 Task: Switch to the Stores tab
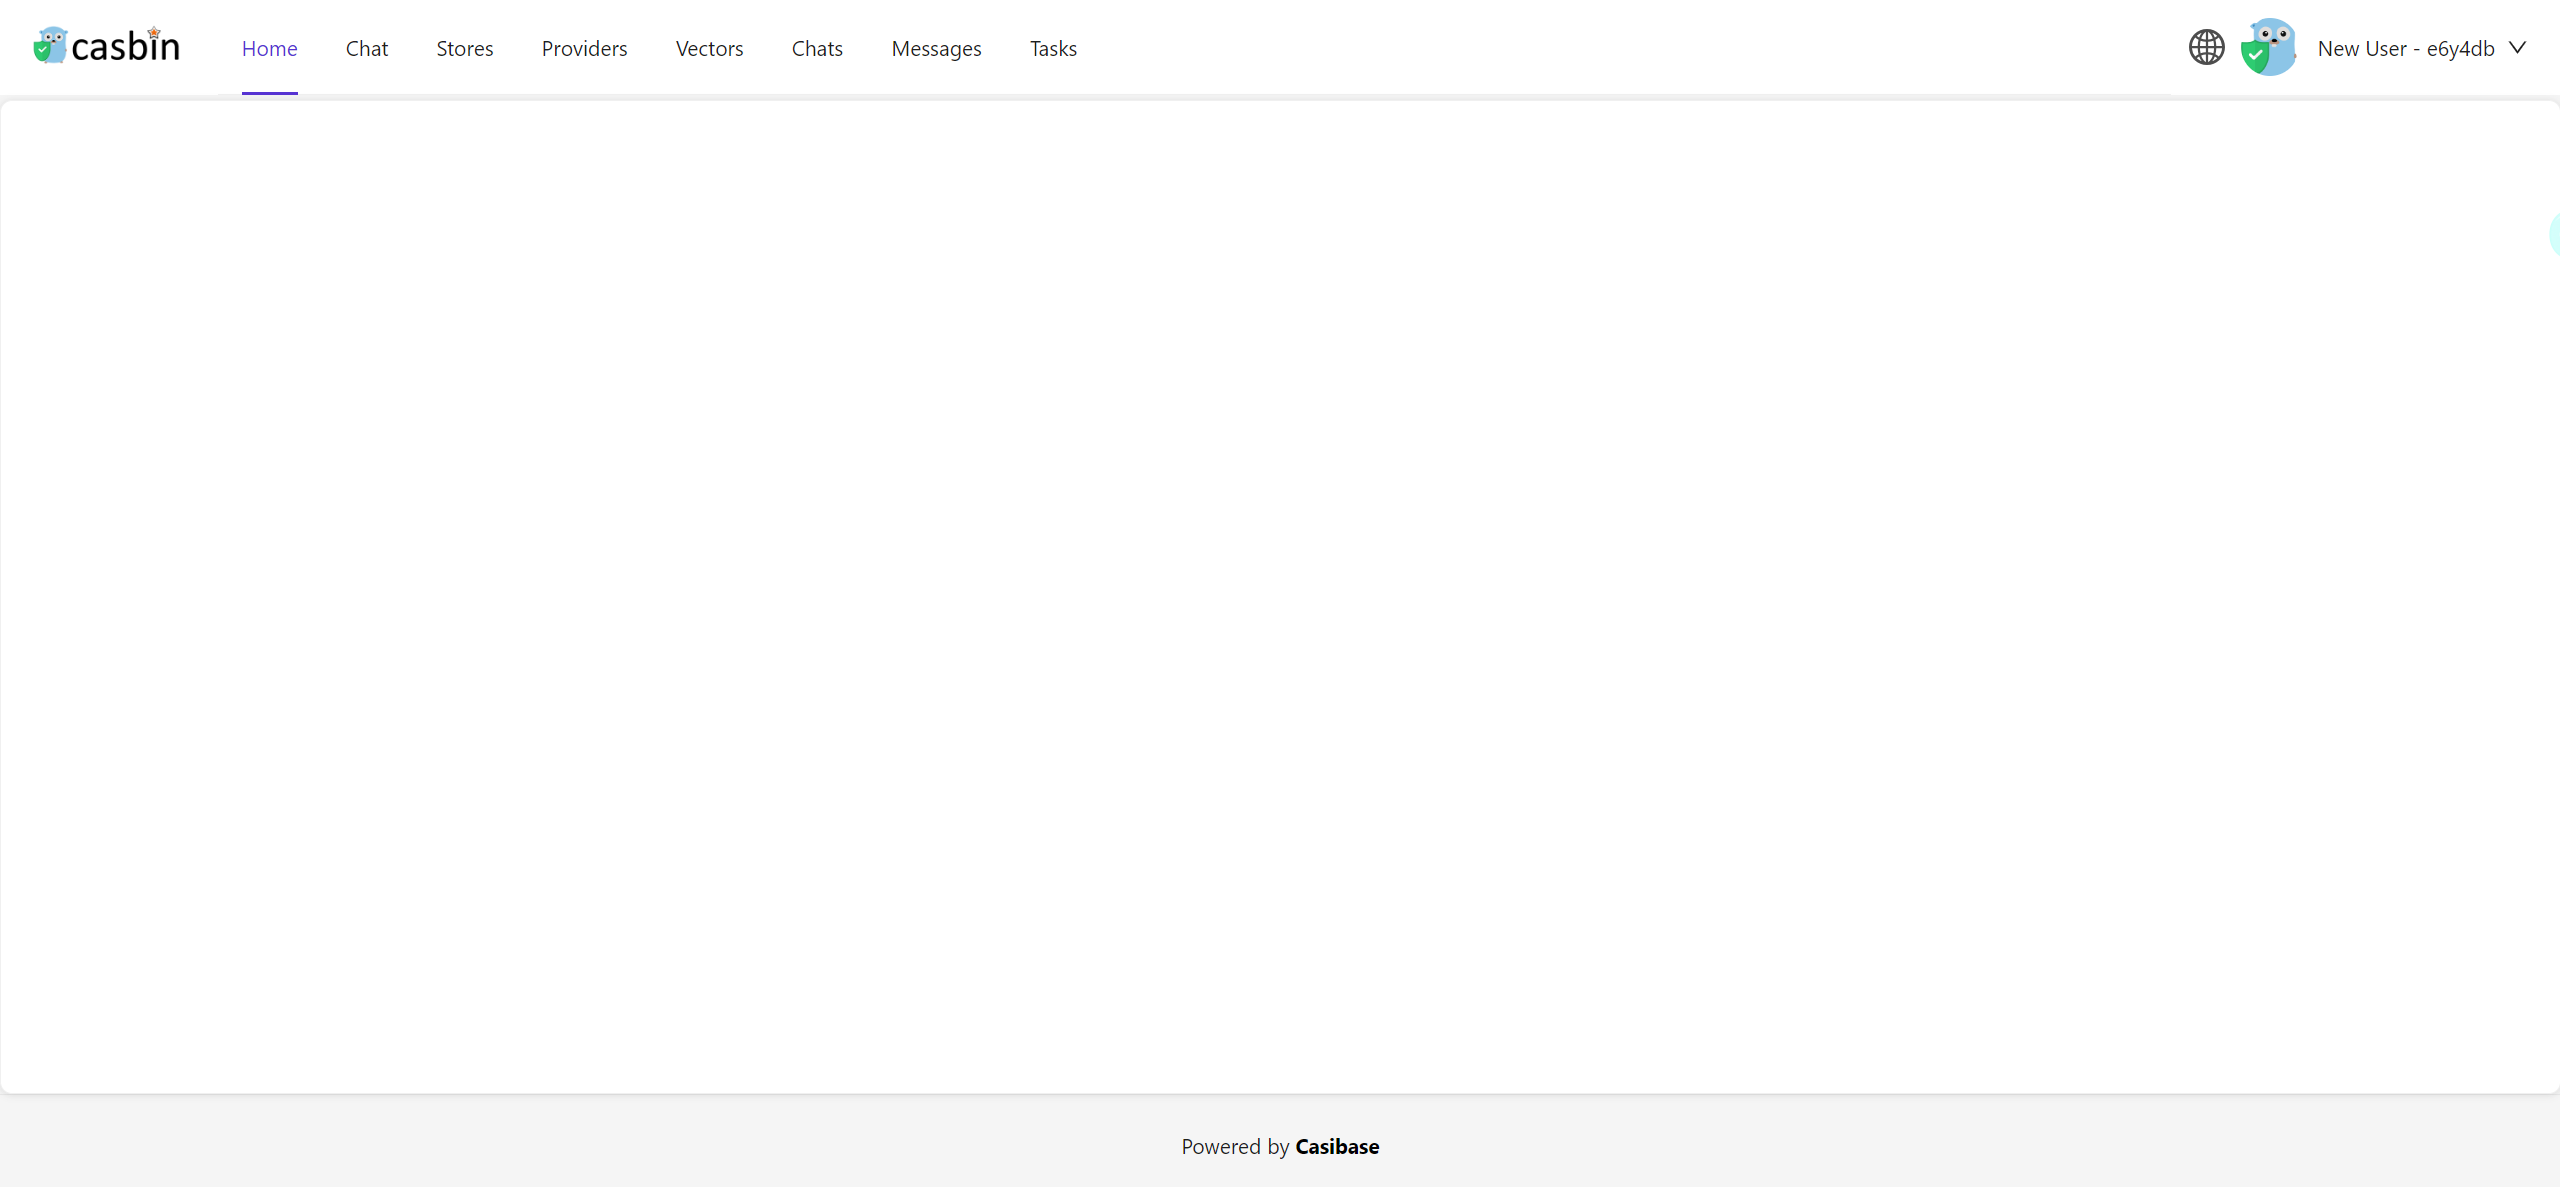coord(464,48)
